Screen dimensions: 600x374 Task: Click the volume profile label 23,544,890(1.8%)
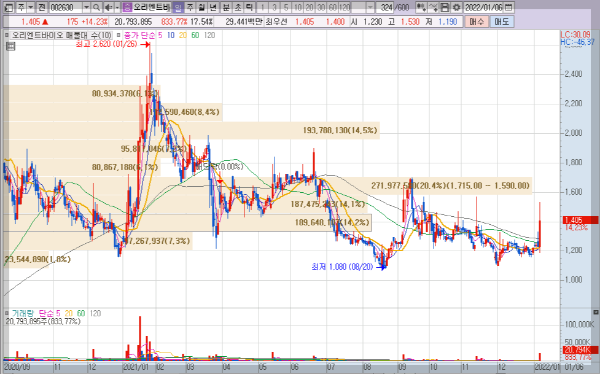[x=38, y=259]
